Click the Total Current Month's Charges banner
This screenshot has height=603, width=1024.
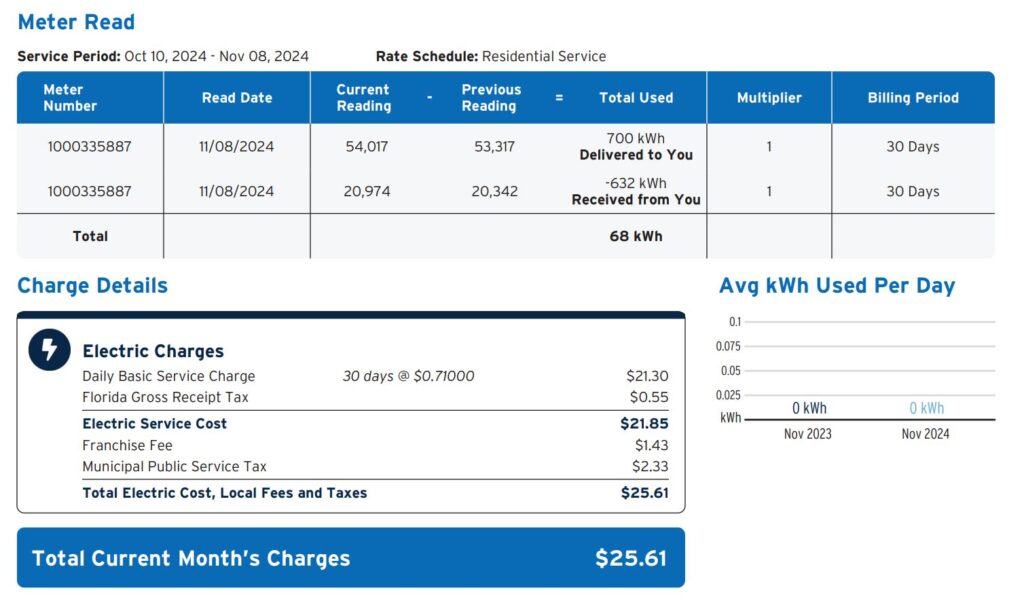(350, 558)
